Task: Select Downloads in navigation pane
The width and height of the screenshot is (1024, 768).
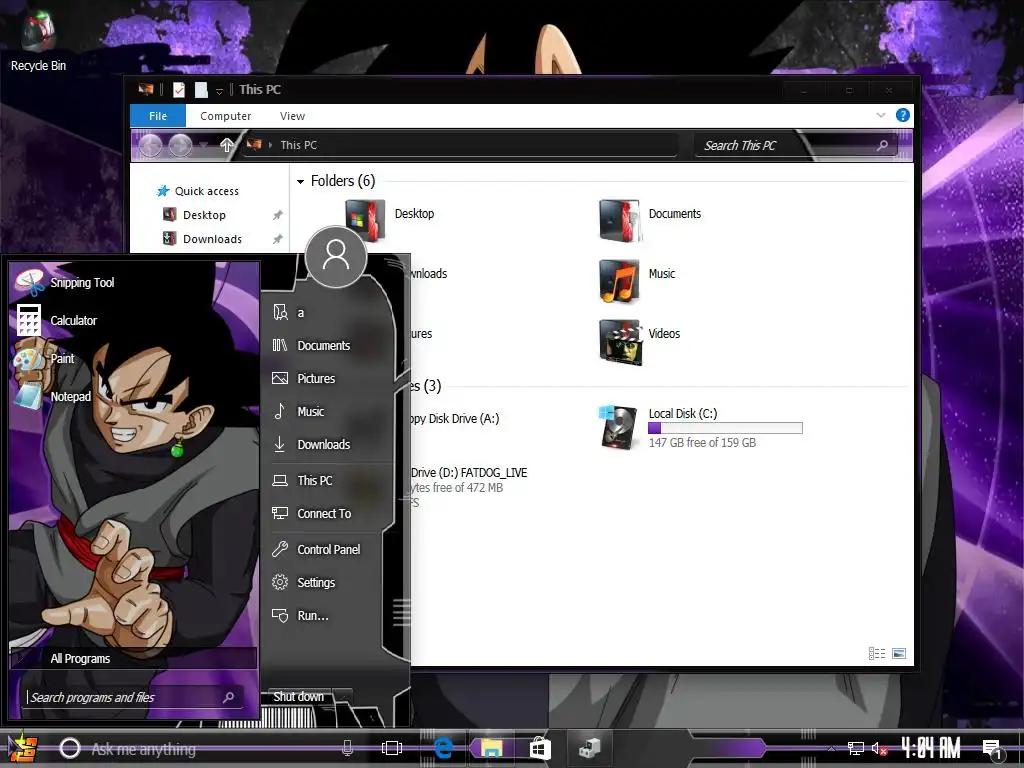Action: 202,239
